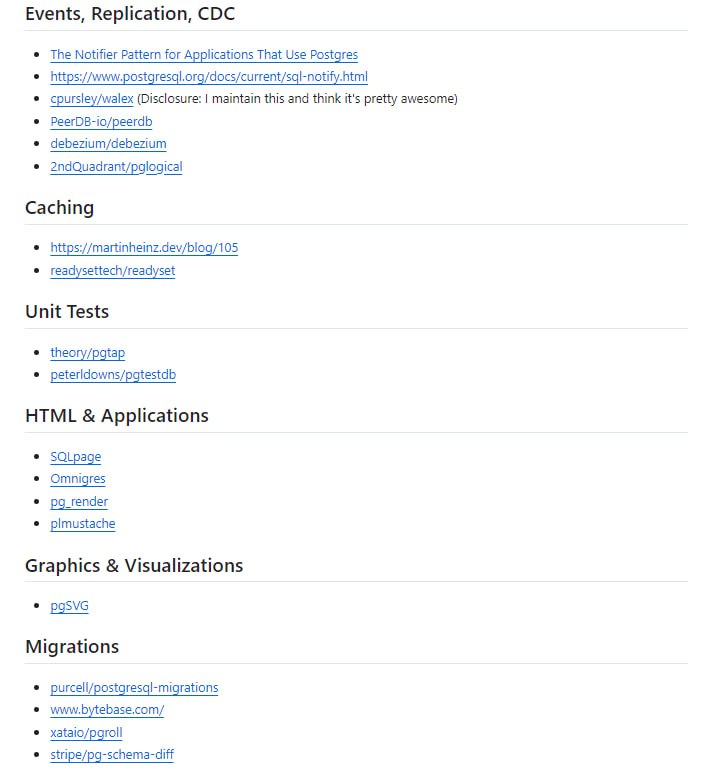The image size is (705, 779).
Task: Open The Notifier Pattern for Applications link
Action: pyautogui.click(x=204, y=55)
